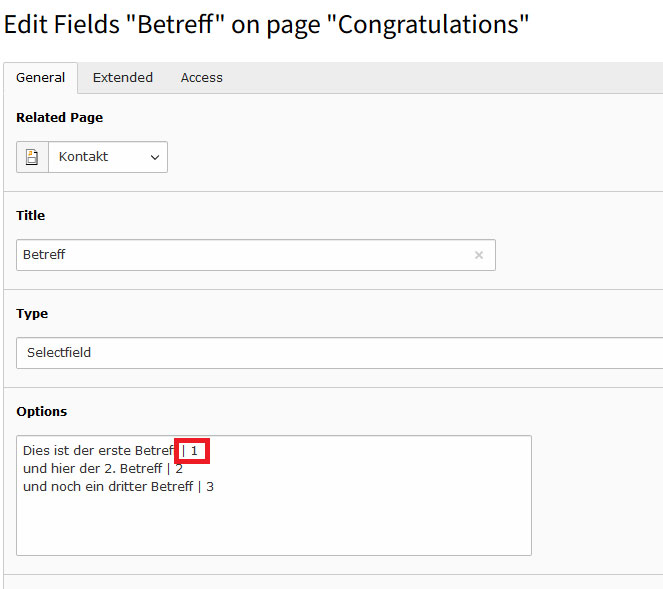
Task: Click the "Related Page" field label
Action: (x=59, y=117)
